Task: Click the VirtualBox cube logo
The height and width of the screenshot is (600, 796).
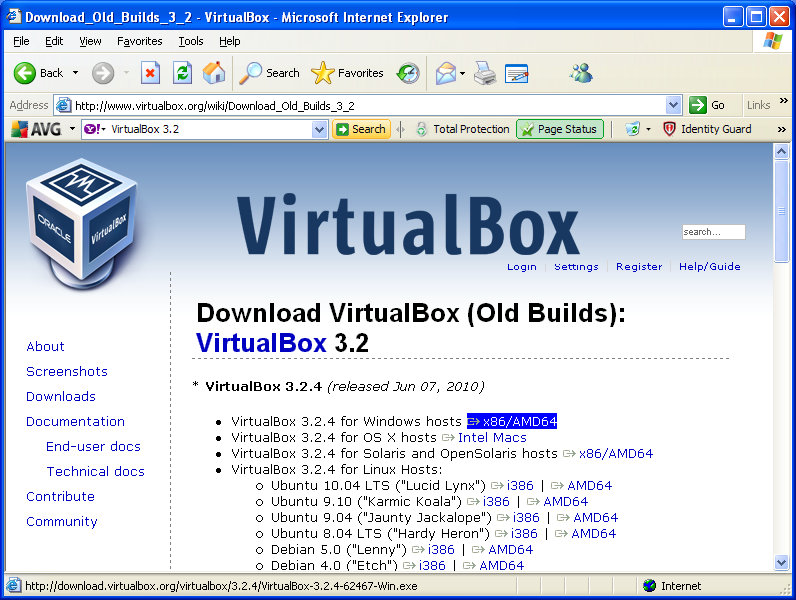Action: pos(84,223)
